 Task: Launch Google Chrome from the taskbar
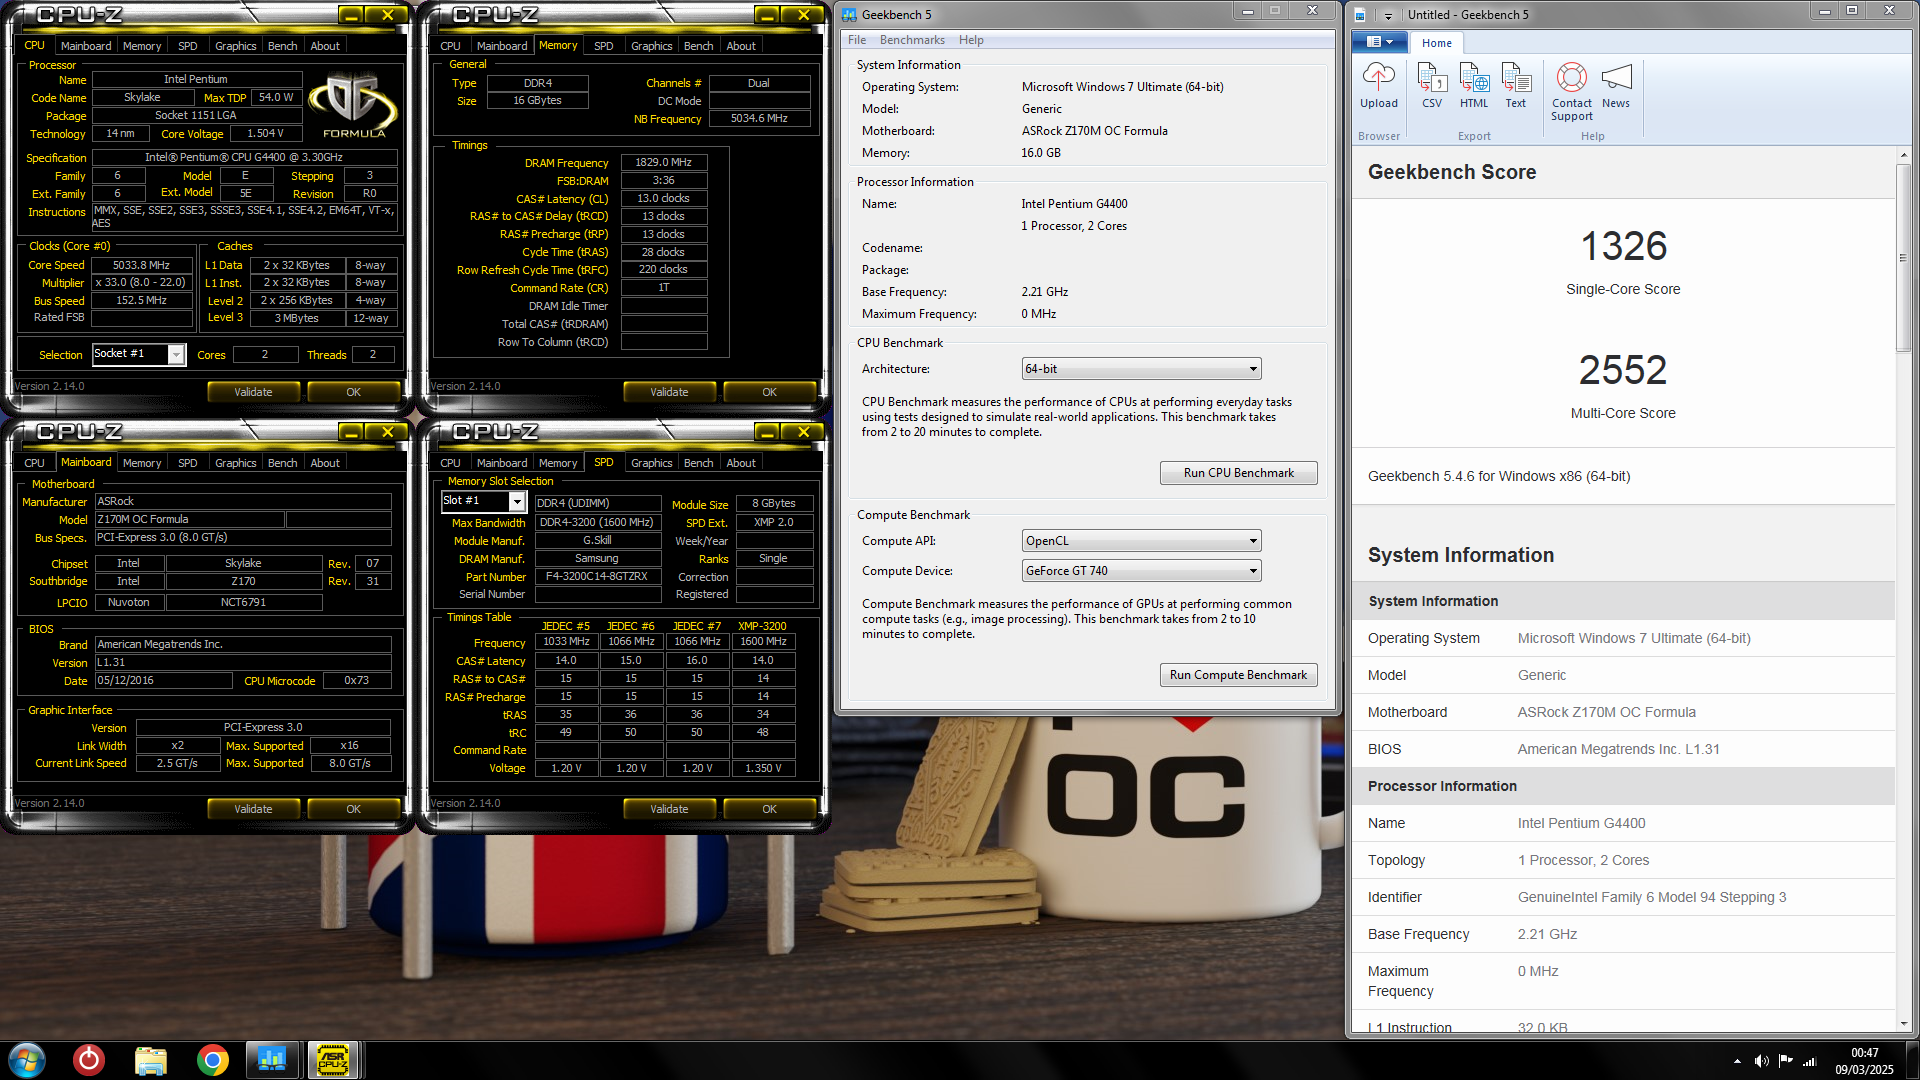212,1060
